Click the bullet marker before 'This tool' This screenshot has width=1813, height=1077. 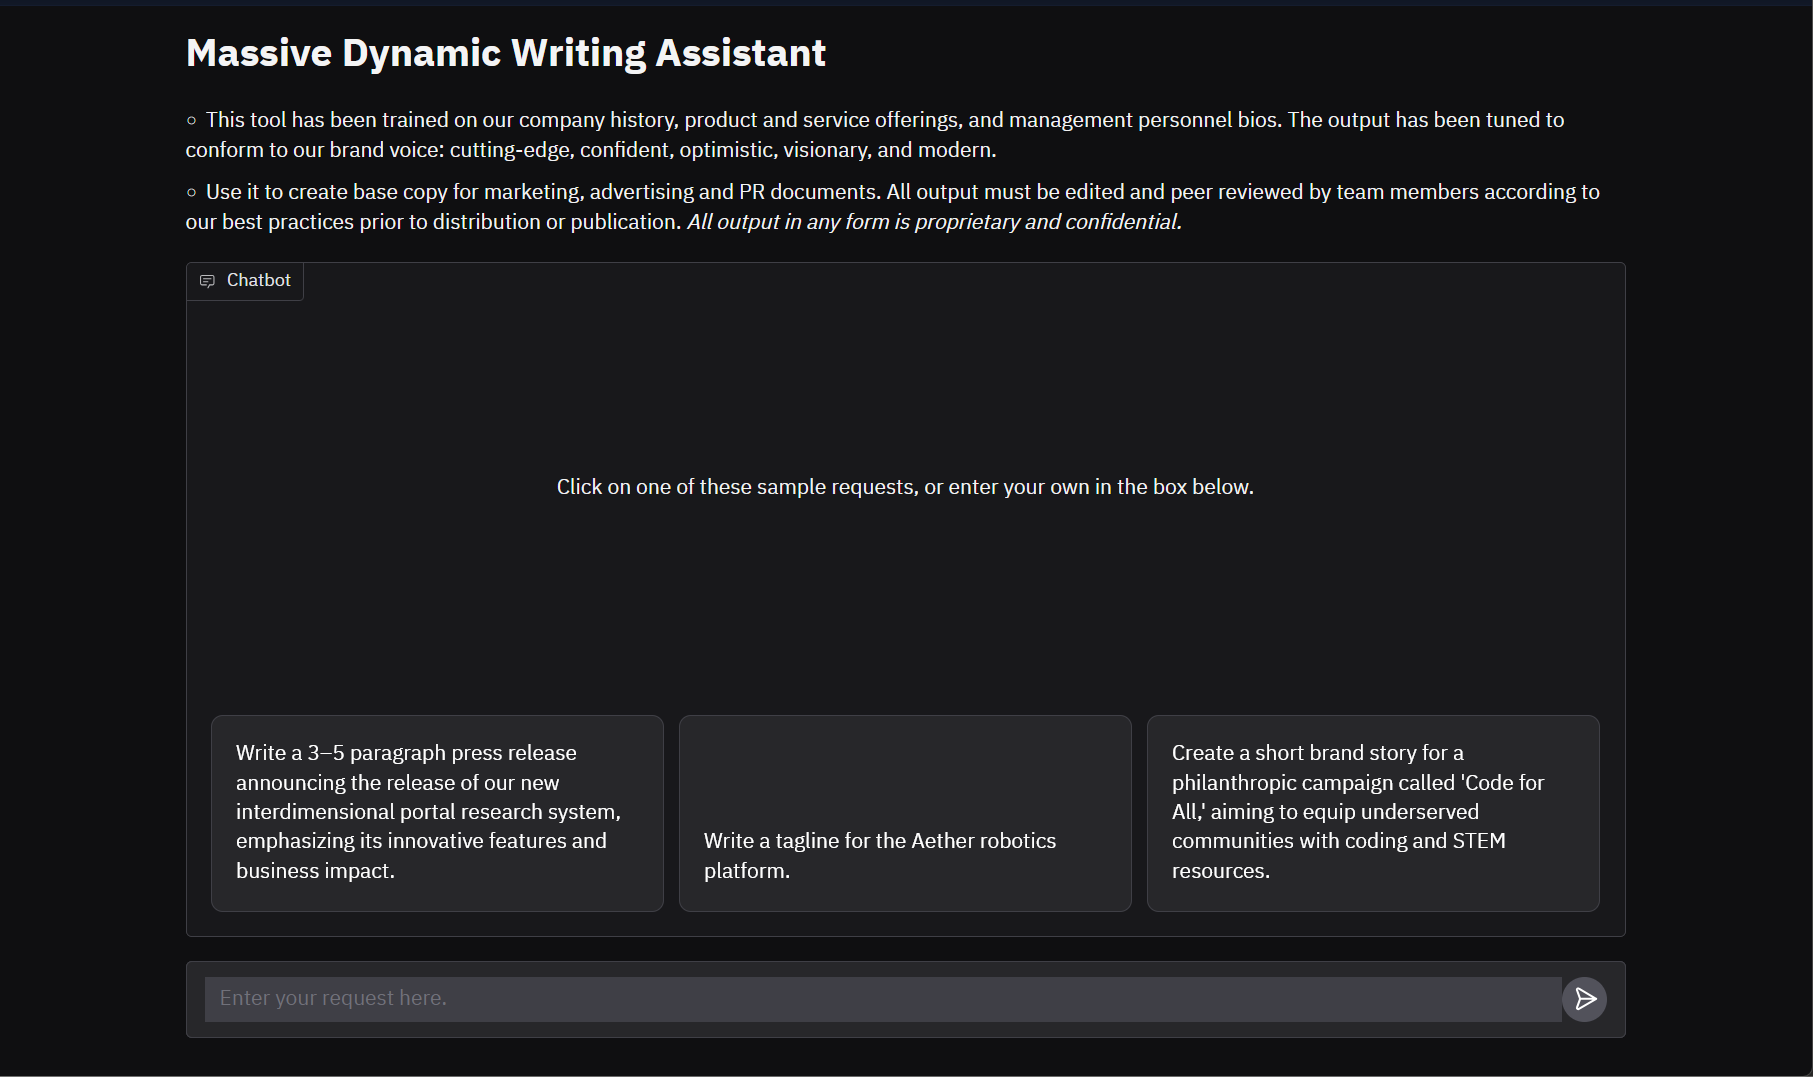[x=192, y=121]
